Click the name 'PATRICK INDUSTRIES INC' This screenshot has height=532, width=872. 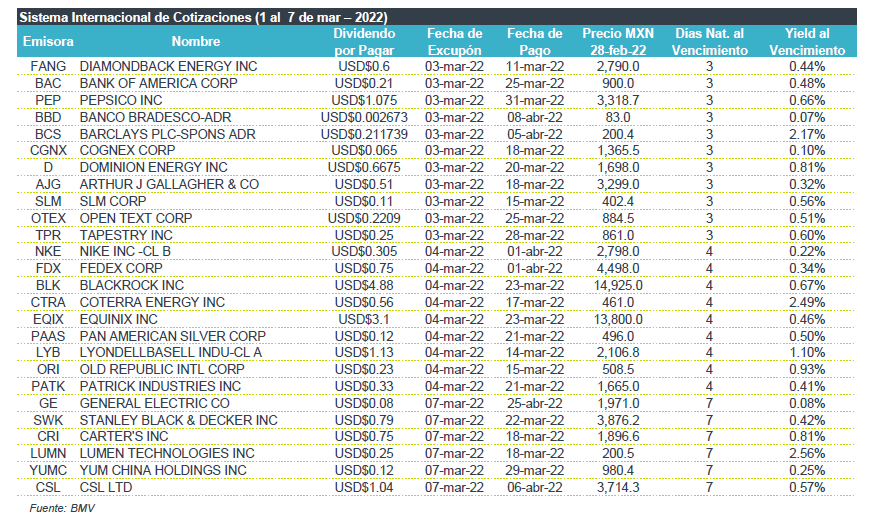pos(160,387)
